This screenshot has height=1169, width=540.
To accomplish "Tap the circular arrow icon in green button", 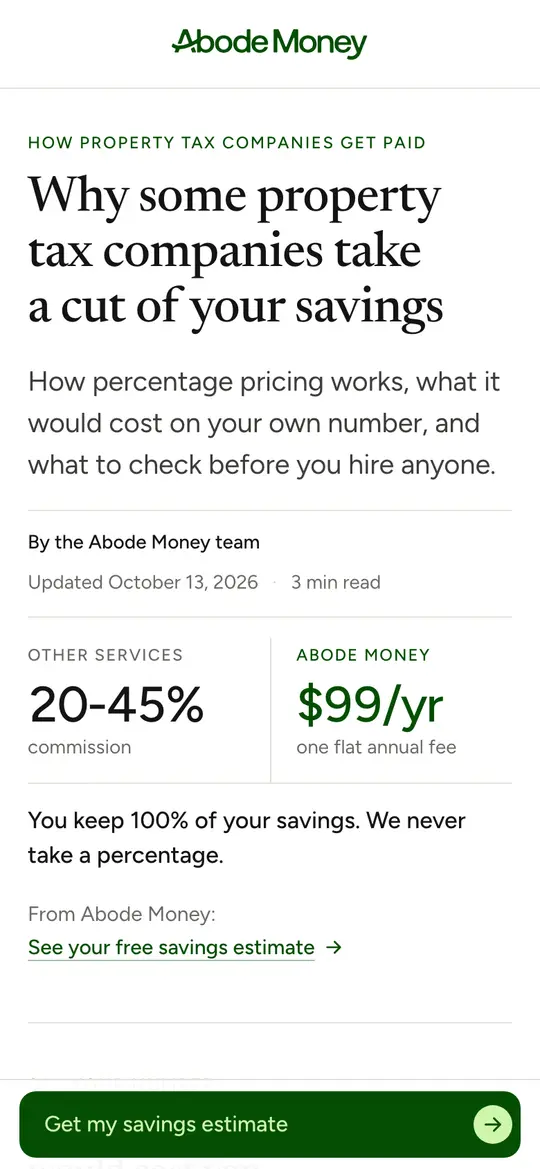I will point(492,1124).
